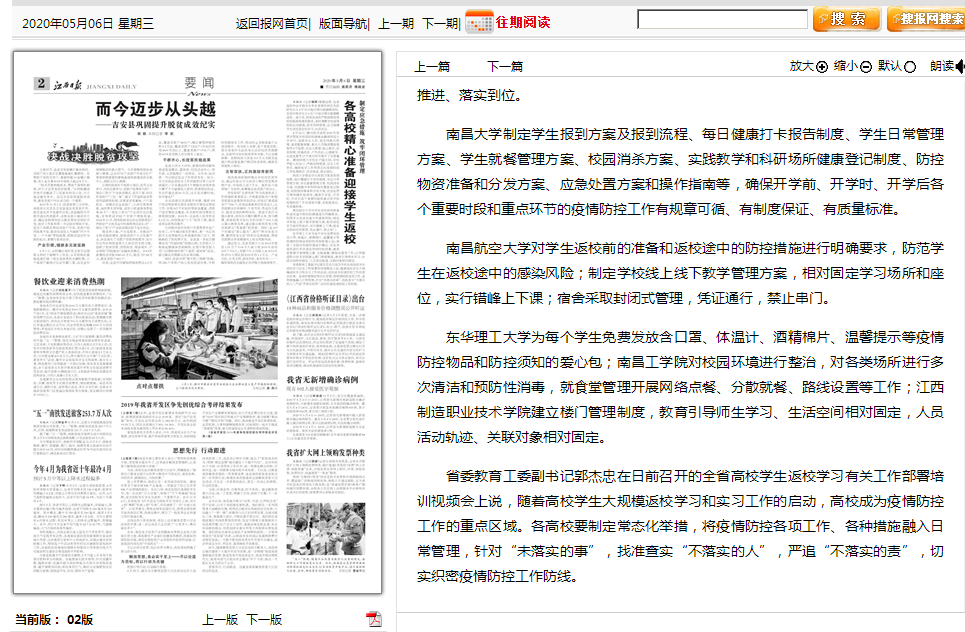Go to previous page 上一版
Viewport: 965px width, 632px height.
(220, 619)
